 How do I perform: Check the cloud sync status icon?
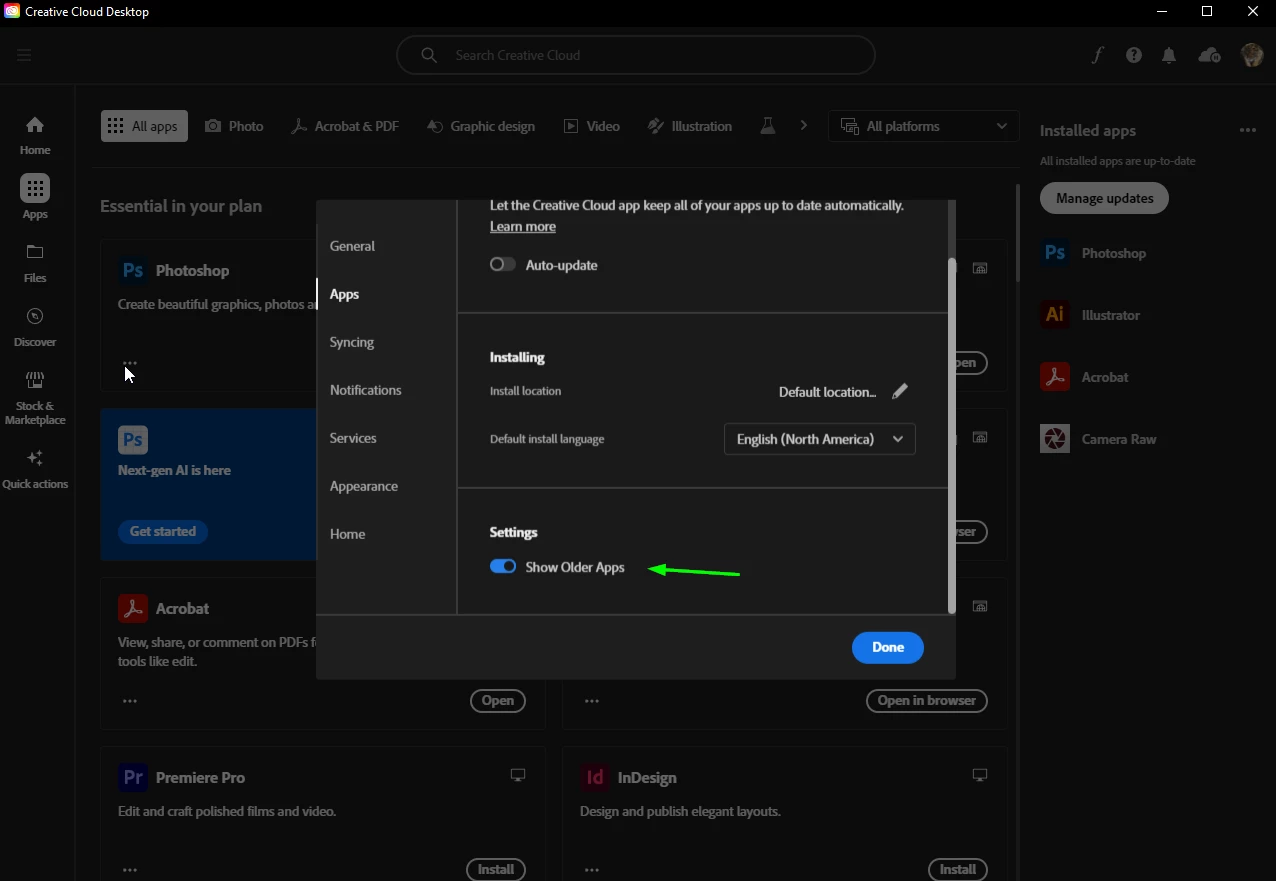(1208, 55)
